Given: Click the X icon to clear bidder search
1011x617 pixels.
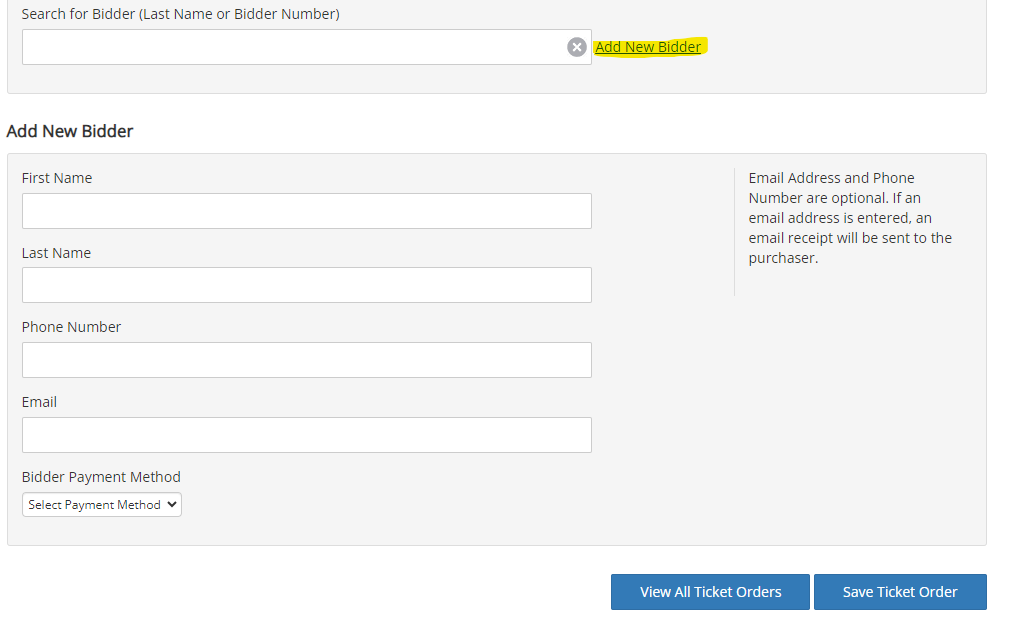Looking at the screenshot, I should [x=577, y=46].
